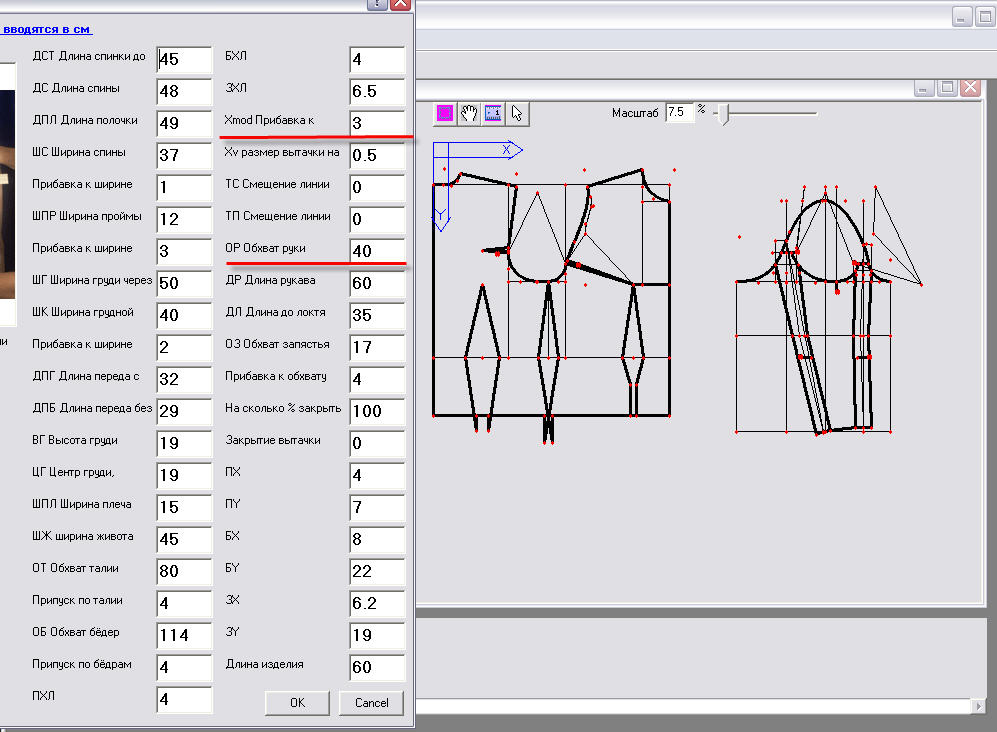This screenshot has width=997, height=732.
Task: Click the dialog help question mark button
Action: [377, 4]
